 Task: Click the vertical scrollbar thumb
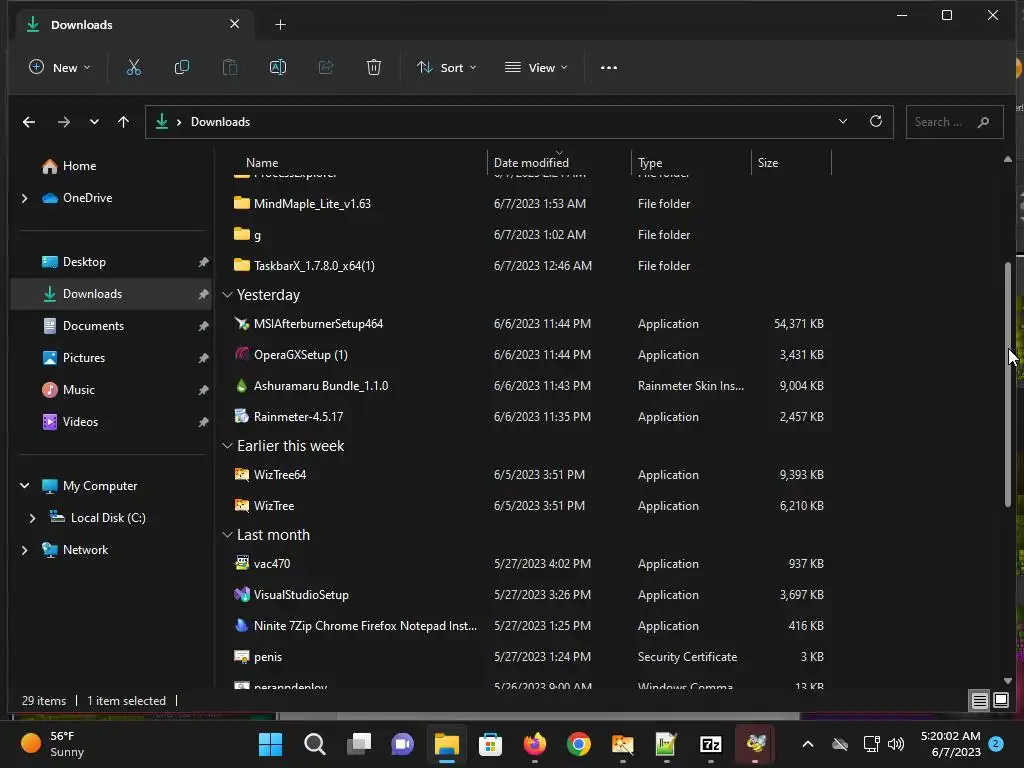coord(1008,384)
